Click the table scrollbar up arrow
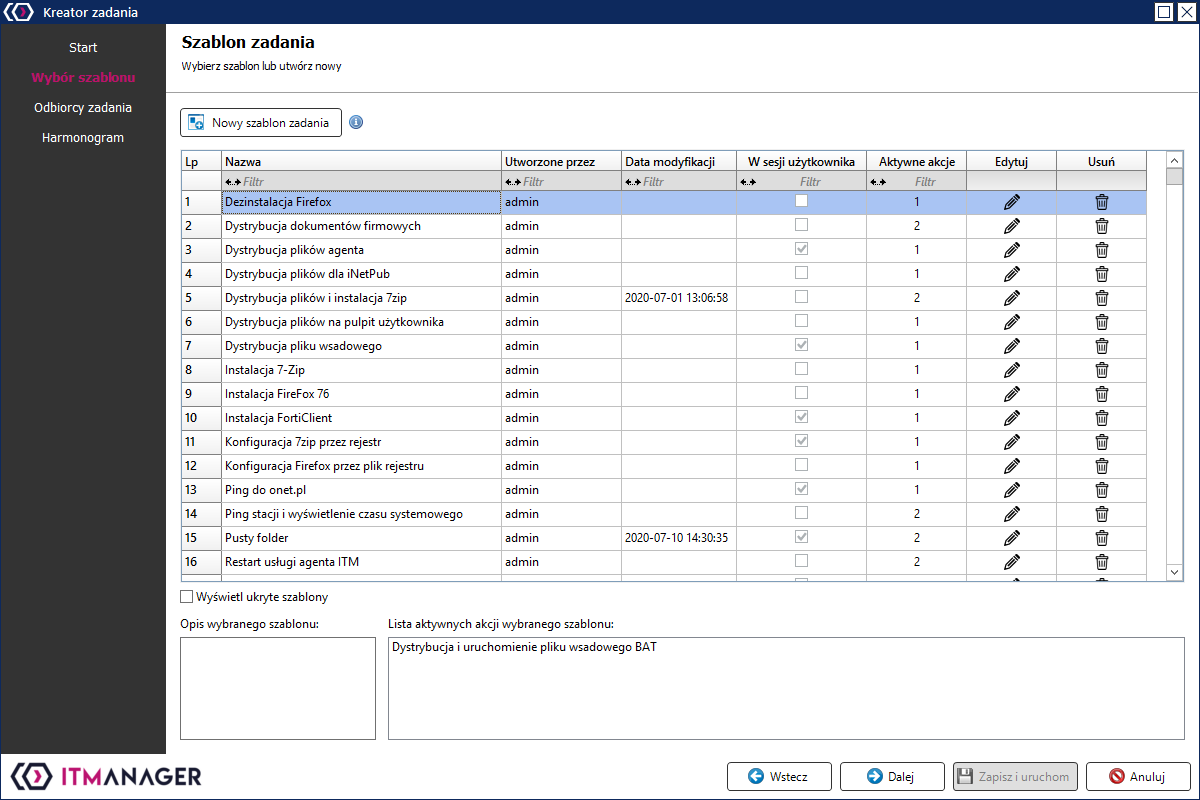Viewport: 1200px width, 800px height. (1175, 160)
